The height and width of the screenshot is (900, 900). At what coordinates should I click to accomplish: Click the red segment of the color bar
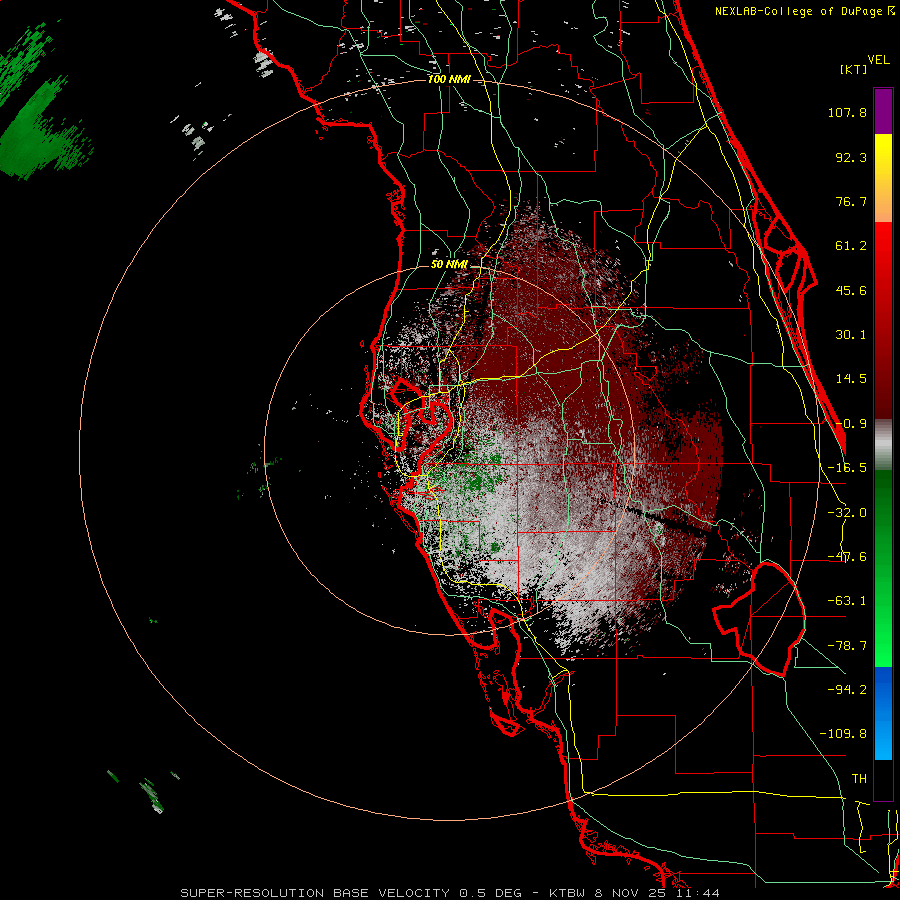(x=883, y=320)
